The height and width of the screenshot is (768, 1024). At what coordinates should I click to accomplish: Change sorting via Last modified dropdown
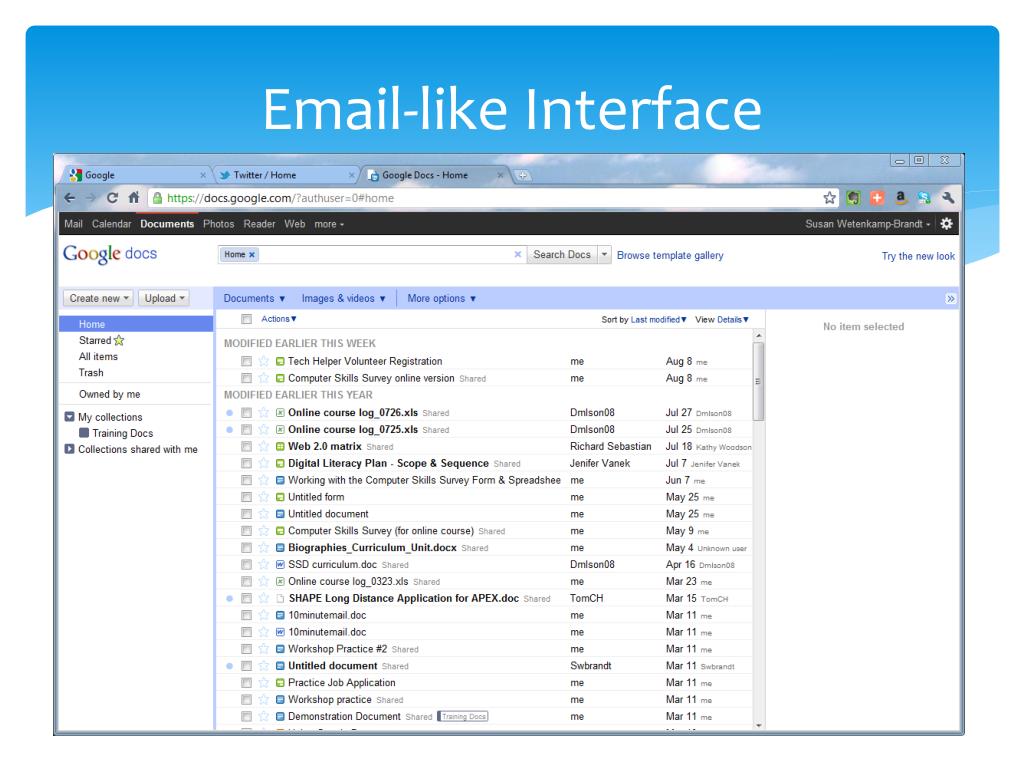(658, 319)
